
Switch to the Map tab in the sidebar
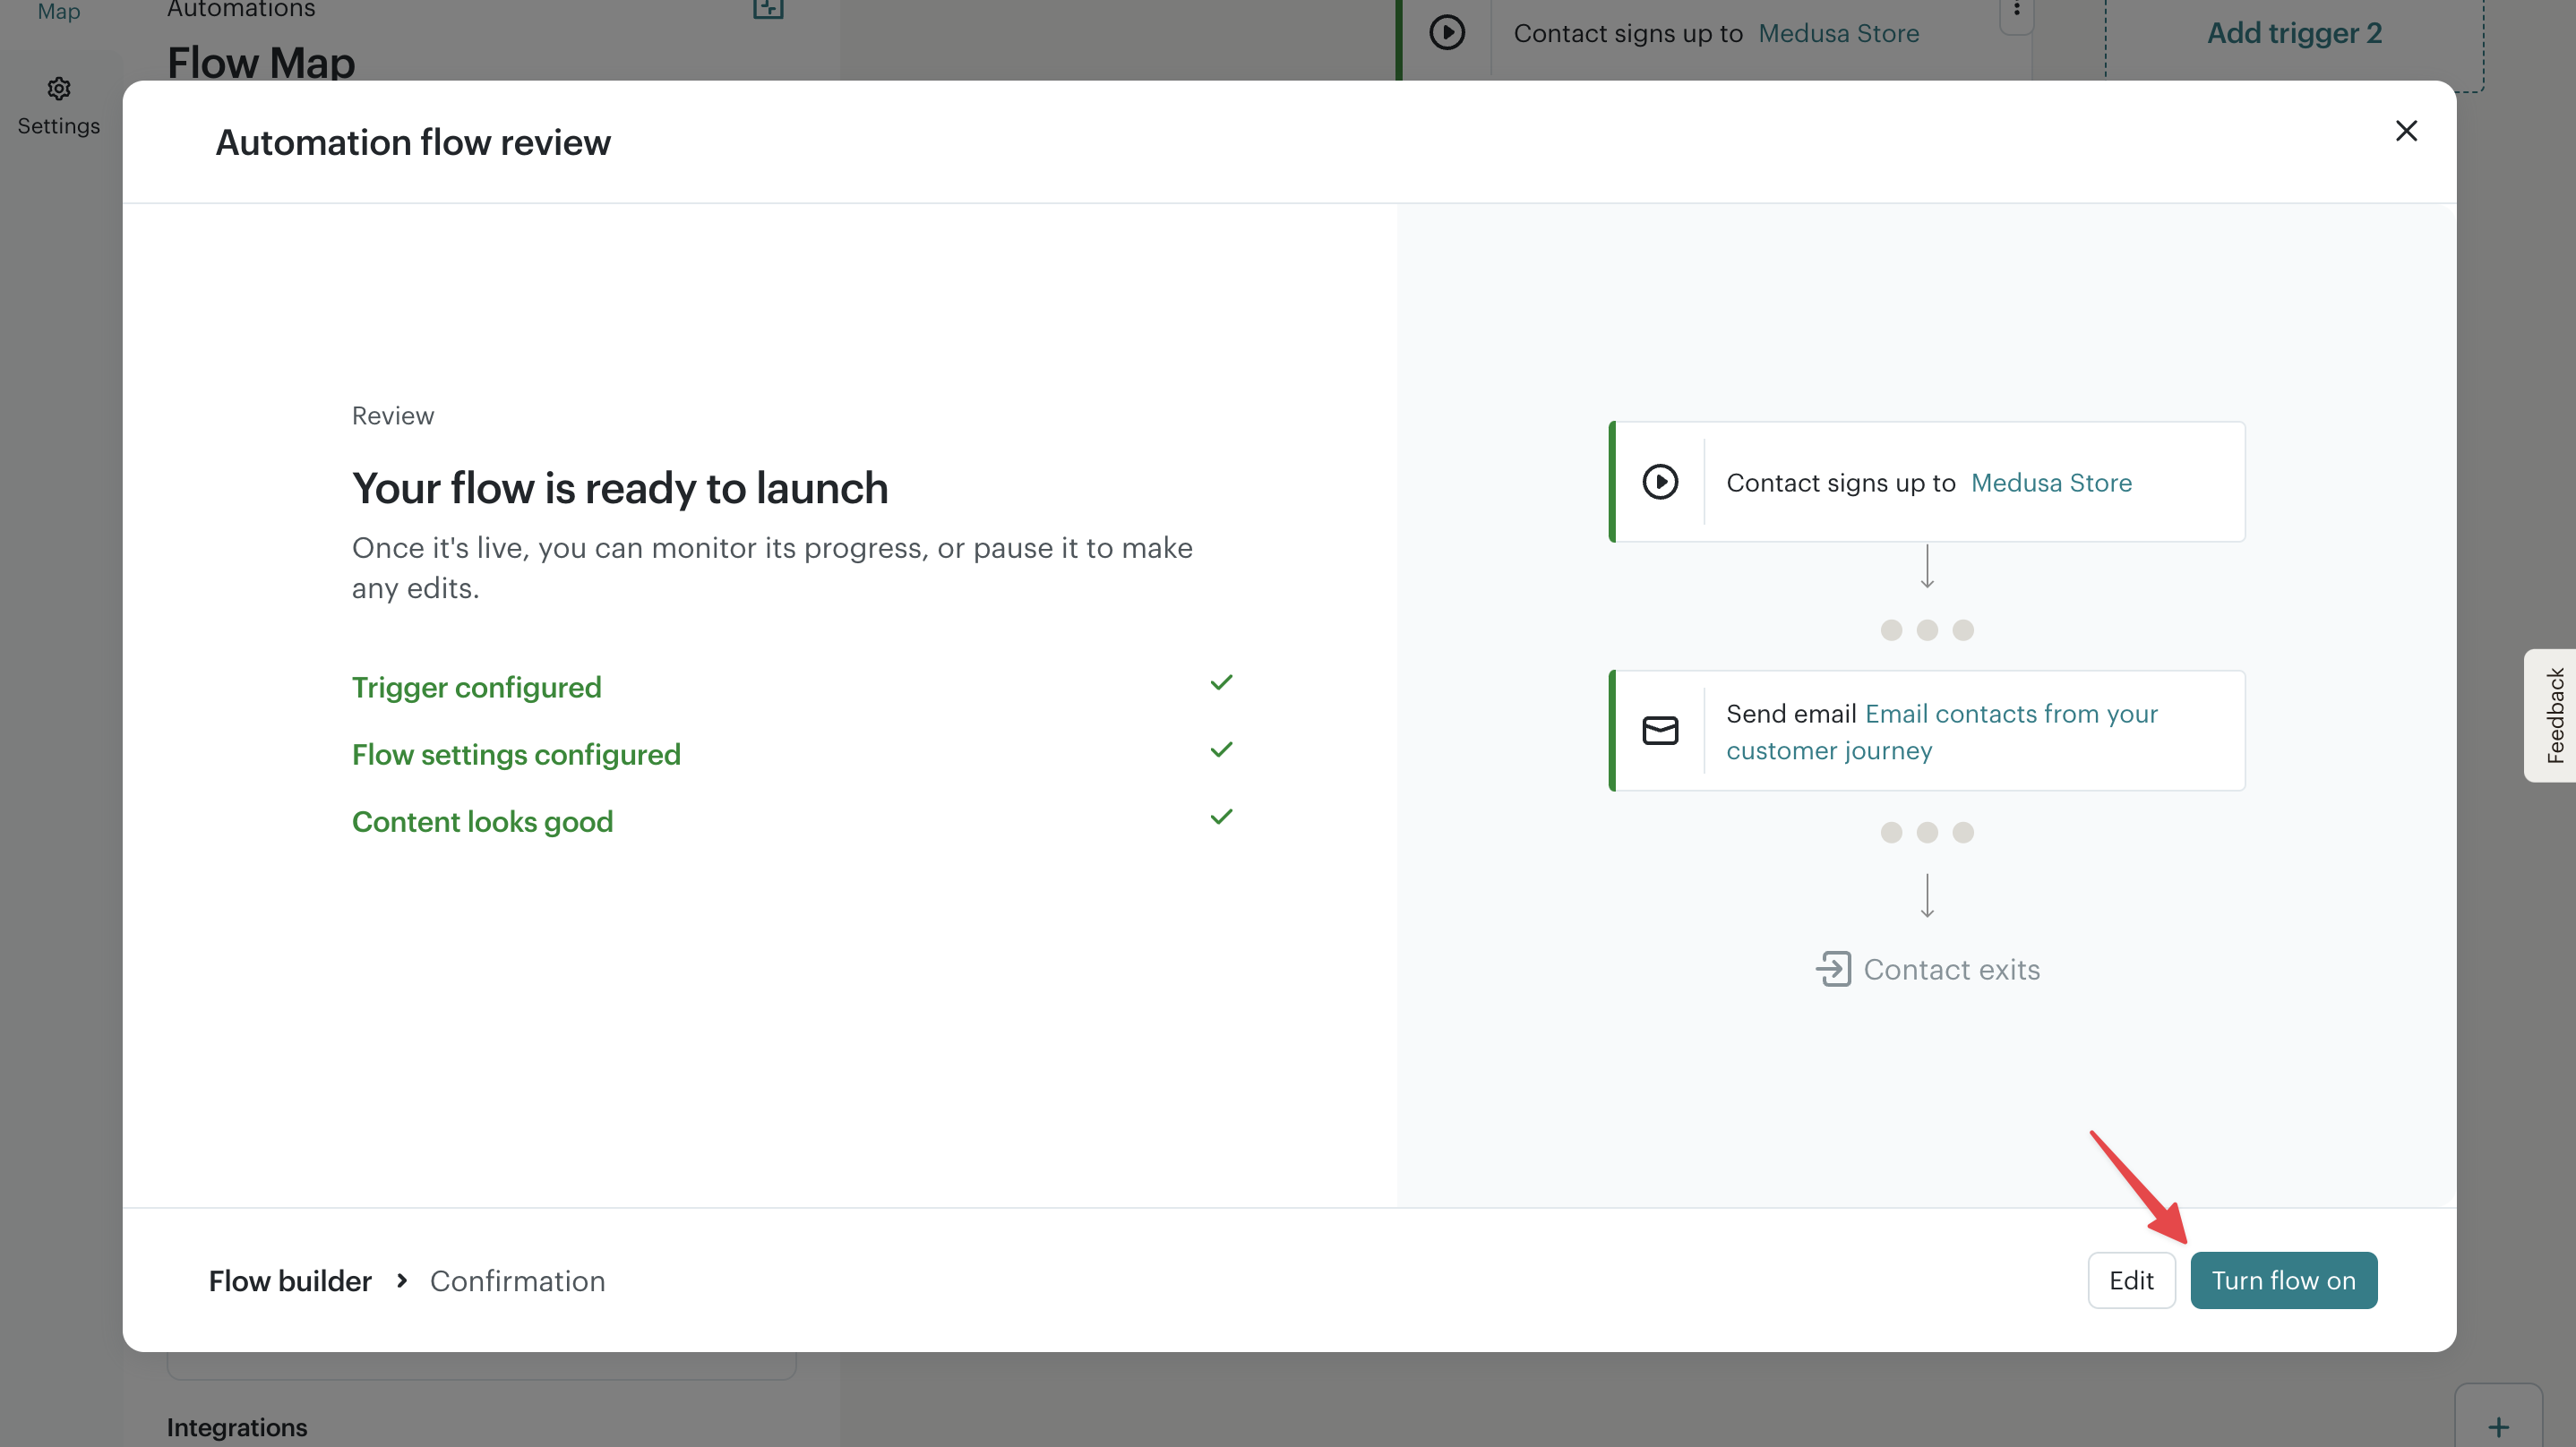coord(58,12)
